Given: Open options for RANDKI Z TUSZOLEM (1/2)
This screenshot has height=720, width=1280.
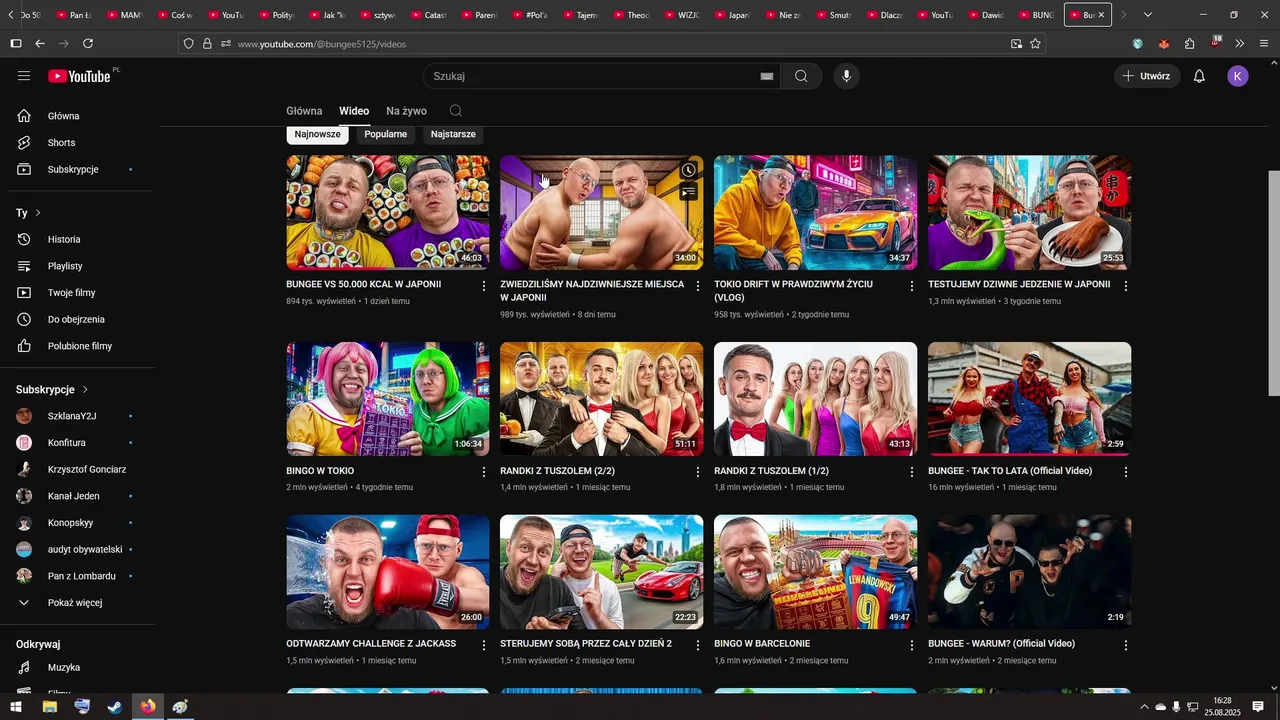Looking at the screenshot, I should (911, 472).
